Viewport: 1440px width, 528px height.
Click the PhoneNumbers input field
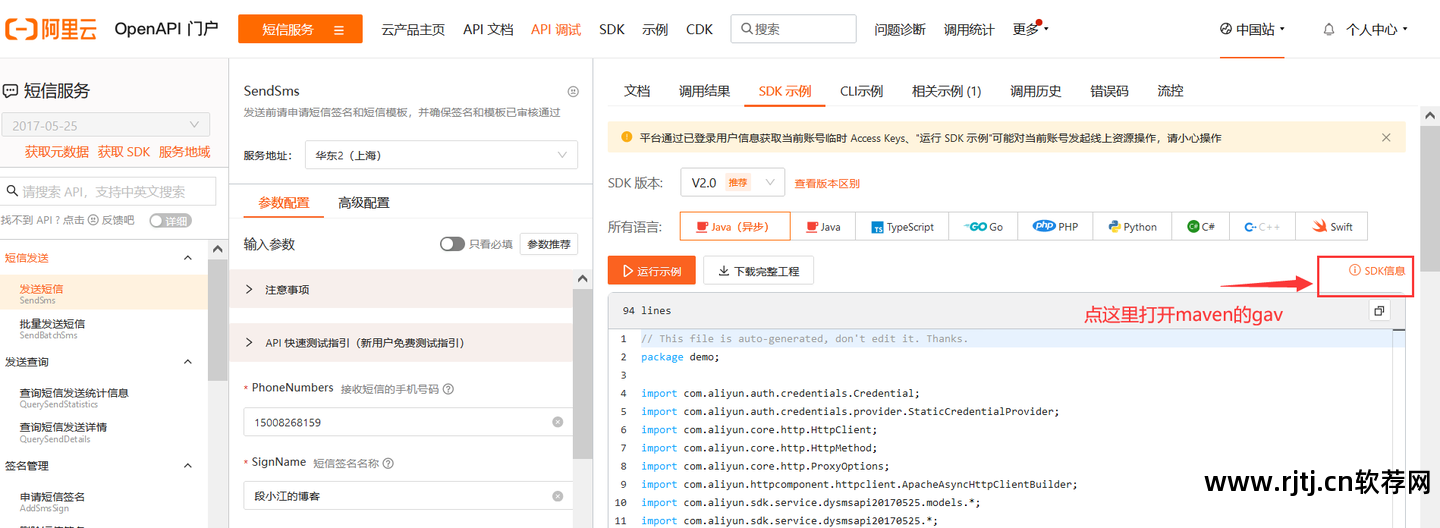tap(408, 422)
